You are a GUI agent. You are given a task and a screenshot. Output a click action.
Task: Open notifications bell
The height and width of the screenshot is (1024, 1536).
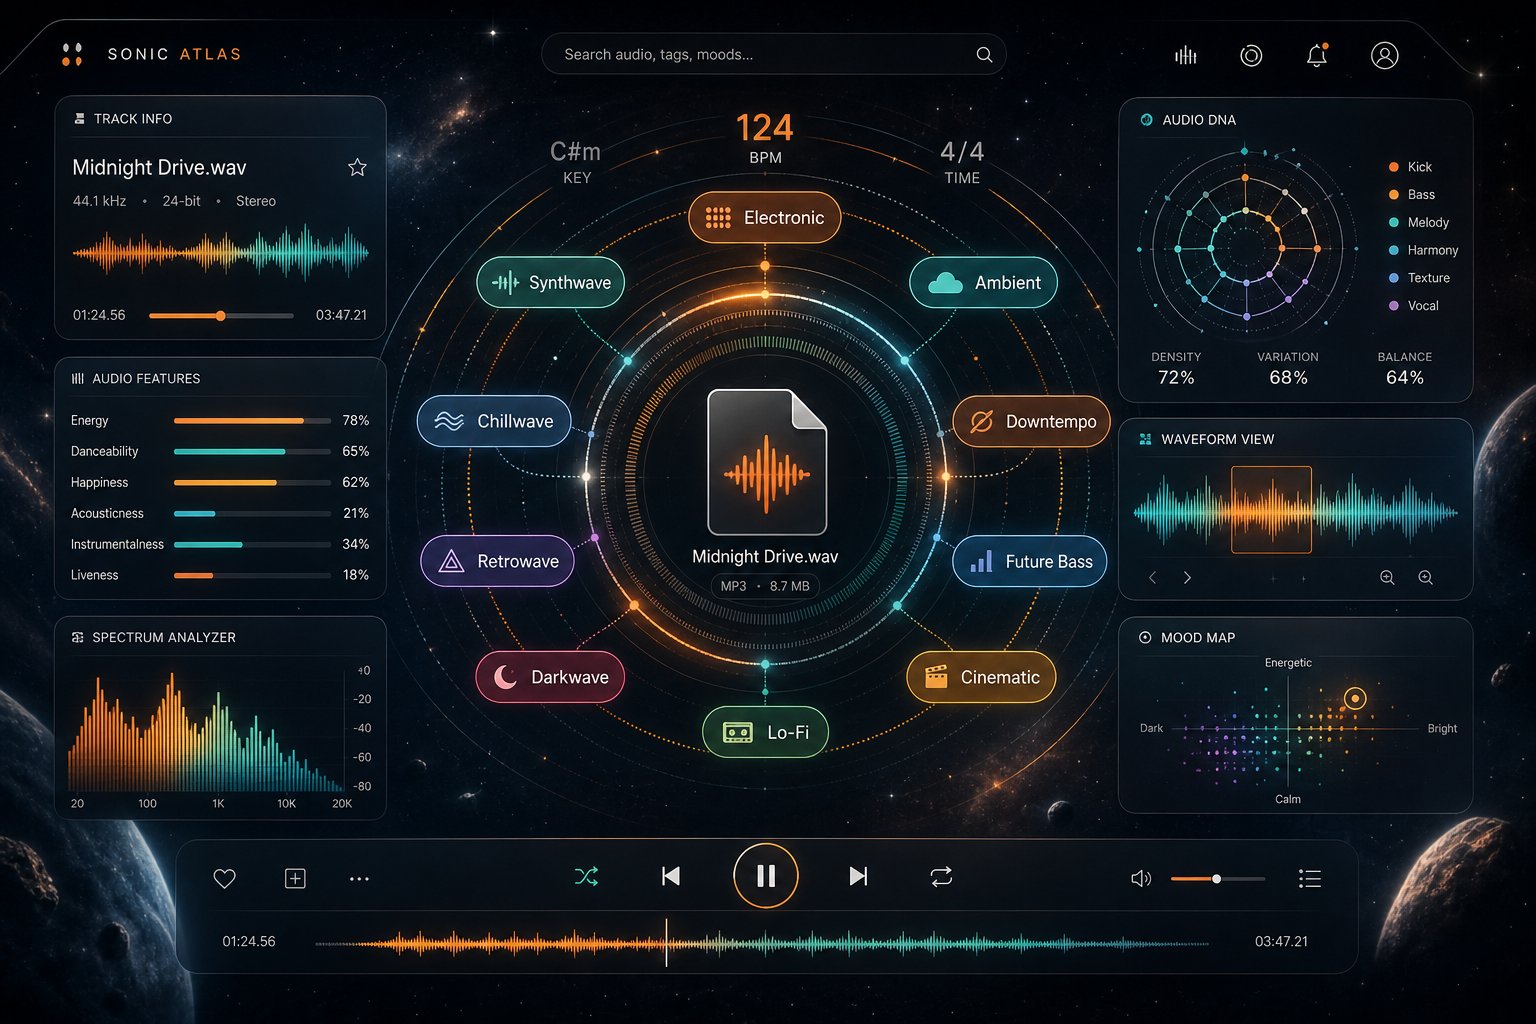tap(1317, 55)
